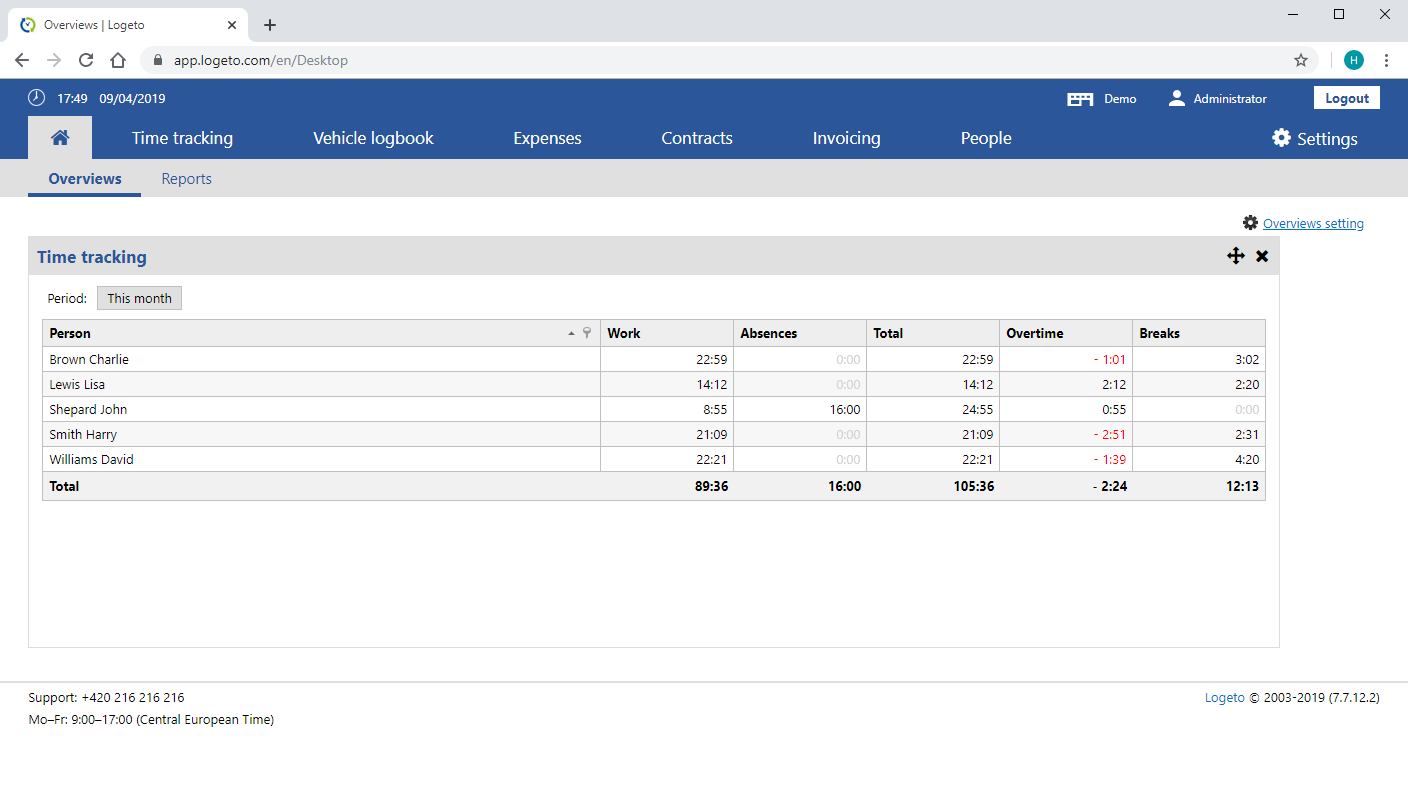
Task: Click the filter icon in Person column header
Action: pyautogui.click(x=587, y=333)
